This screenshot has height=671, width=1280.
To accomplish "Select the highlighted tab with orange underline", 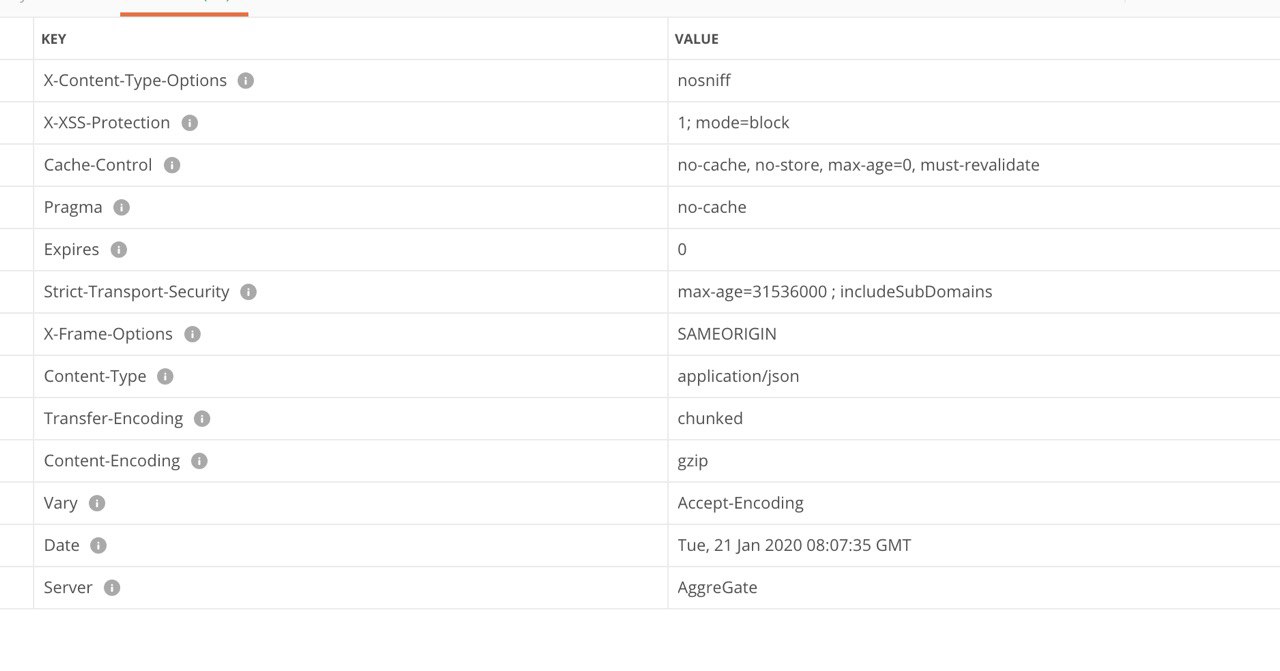I will pos(184,7).
